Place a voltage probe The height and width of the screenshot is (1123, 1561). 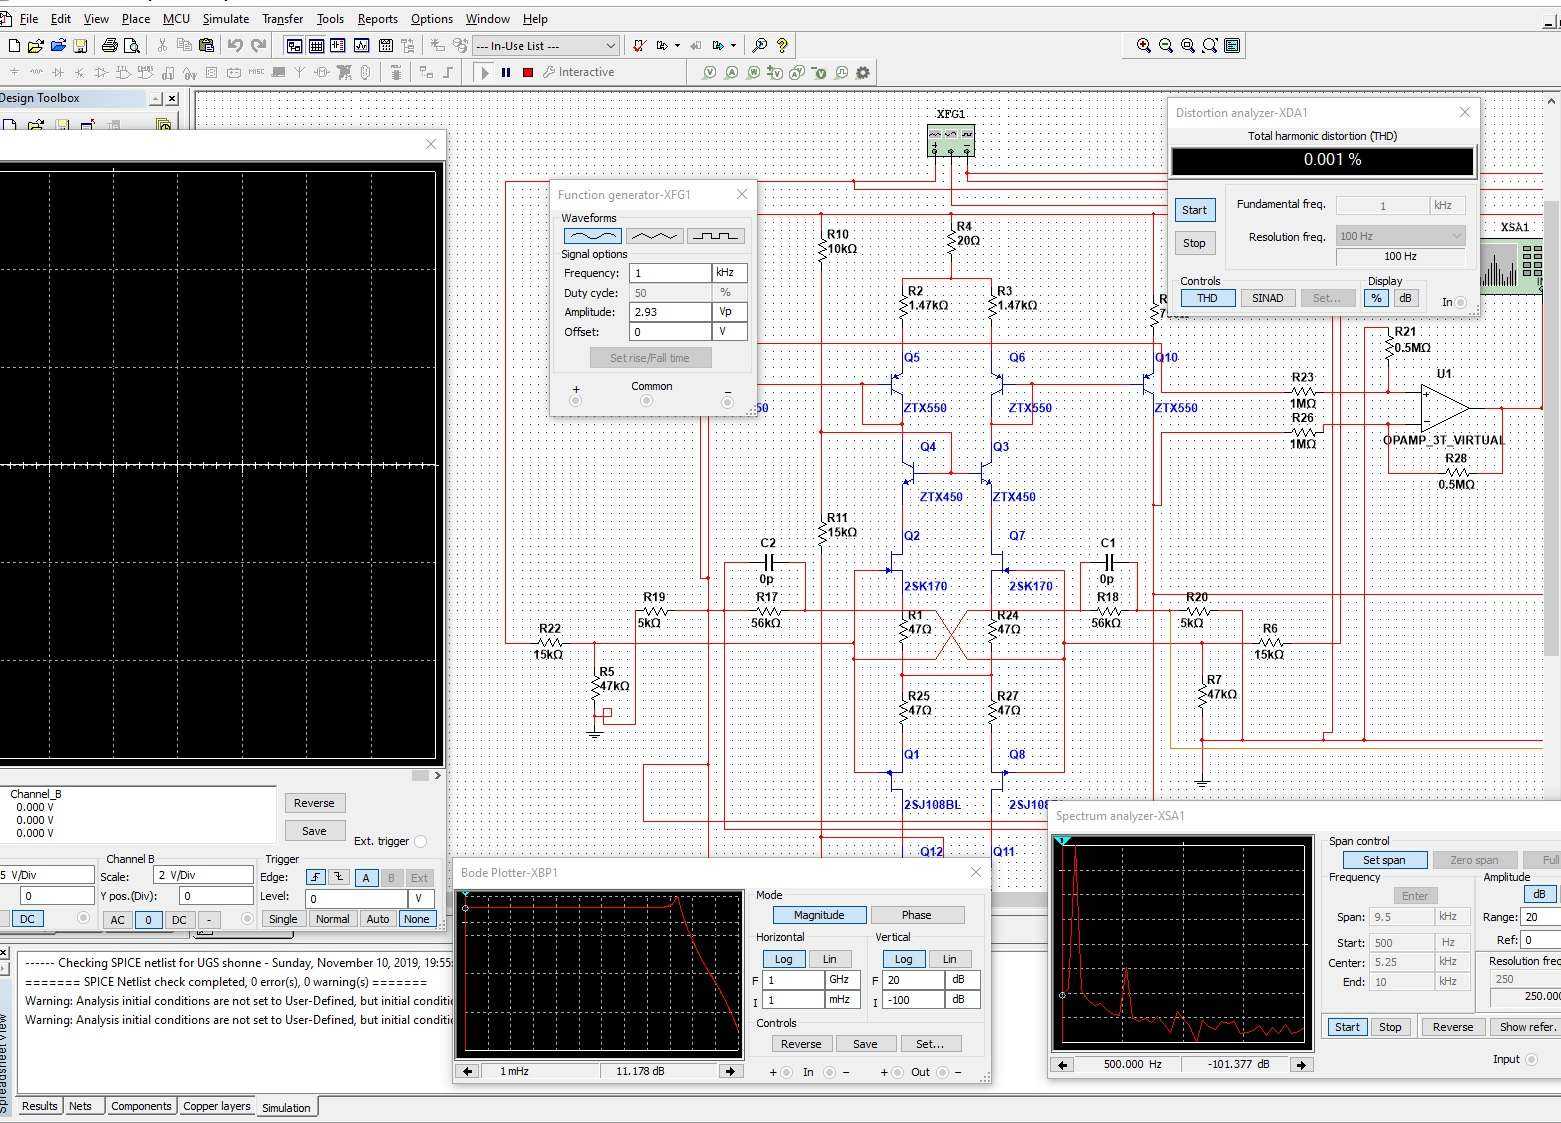pos(710,72)
